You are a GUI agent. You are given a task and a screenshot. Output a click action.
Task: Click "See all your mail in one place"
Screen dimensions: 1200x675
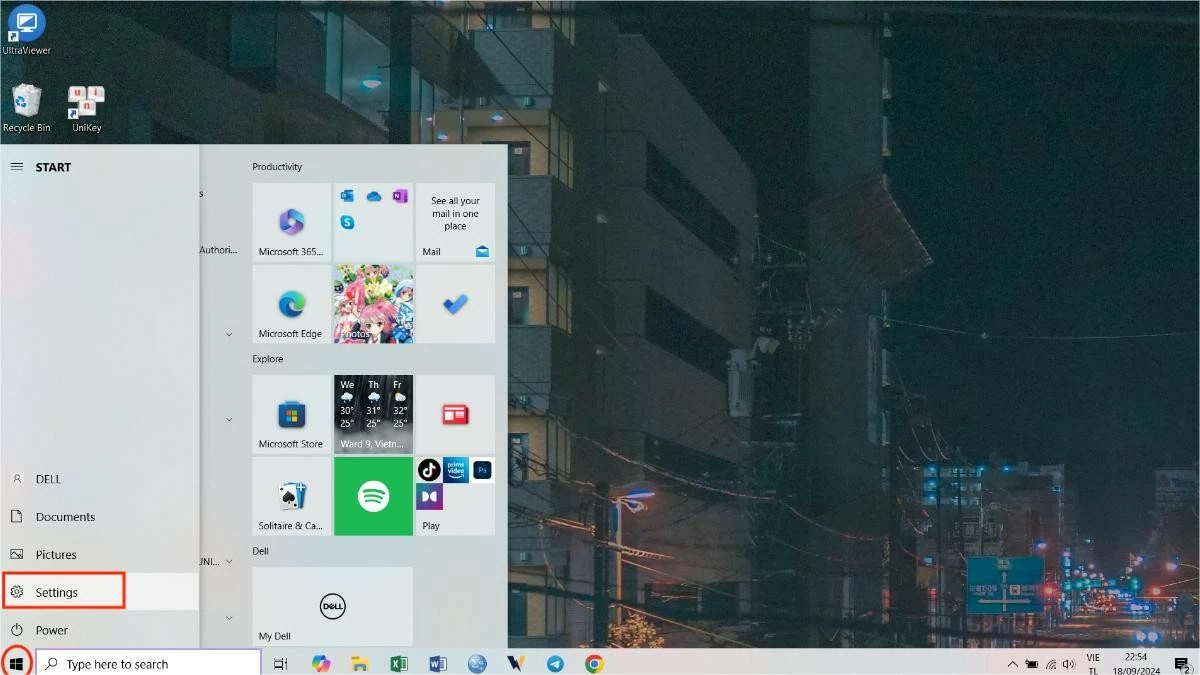pos(455,213)
